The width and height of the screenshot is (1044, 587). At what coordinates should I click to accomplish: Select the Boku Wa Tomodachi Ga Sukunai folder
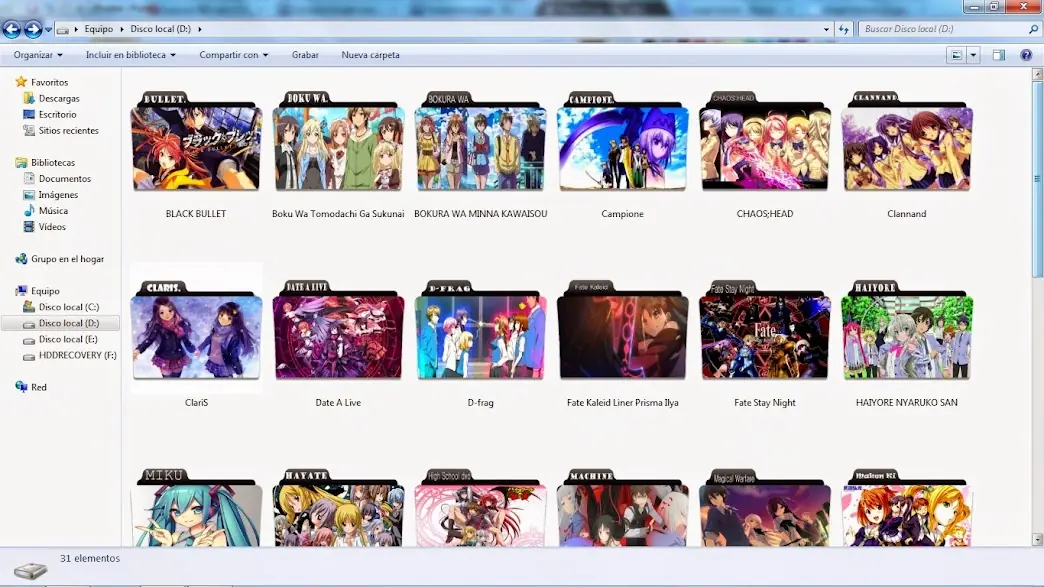coord(338,141)
